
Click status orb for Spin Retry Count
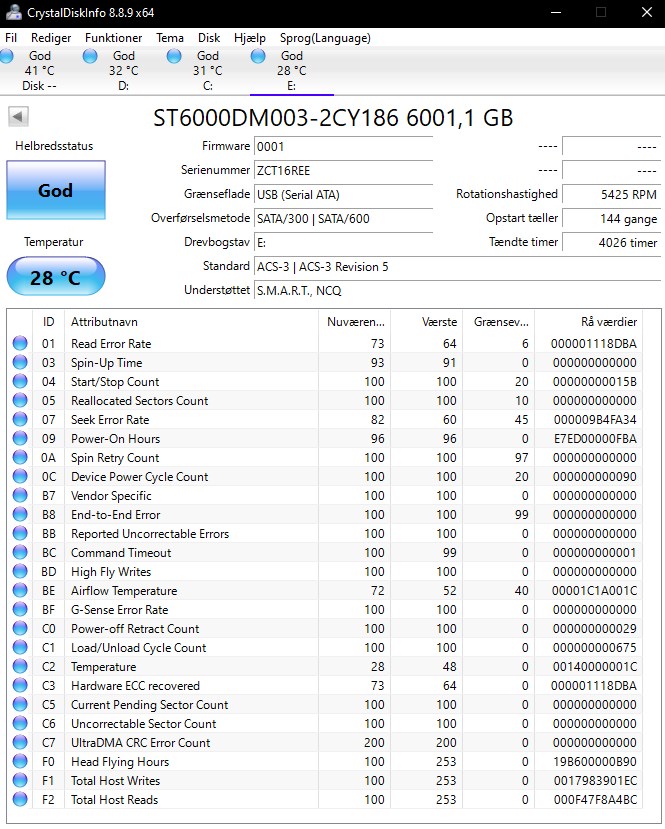click(x=20, y=457)
